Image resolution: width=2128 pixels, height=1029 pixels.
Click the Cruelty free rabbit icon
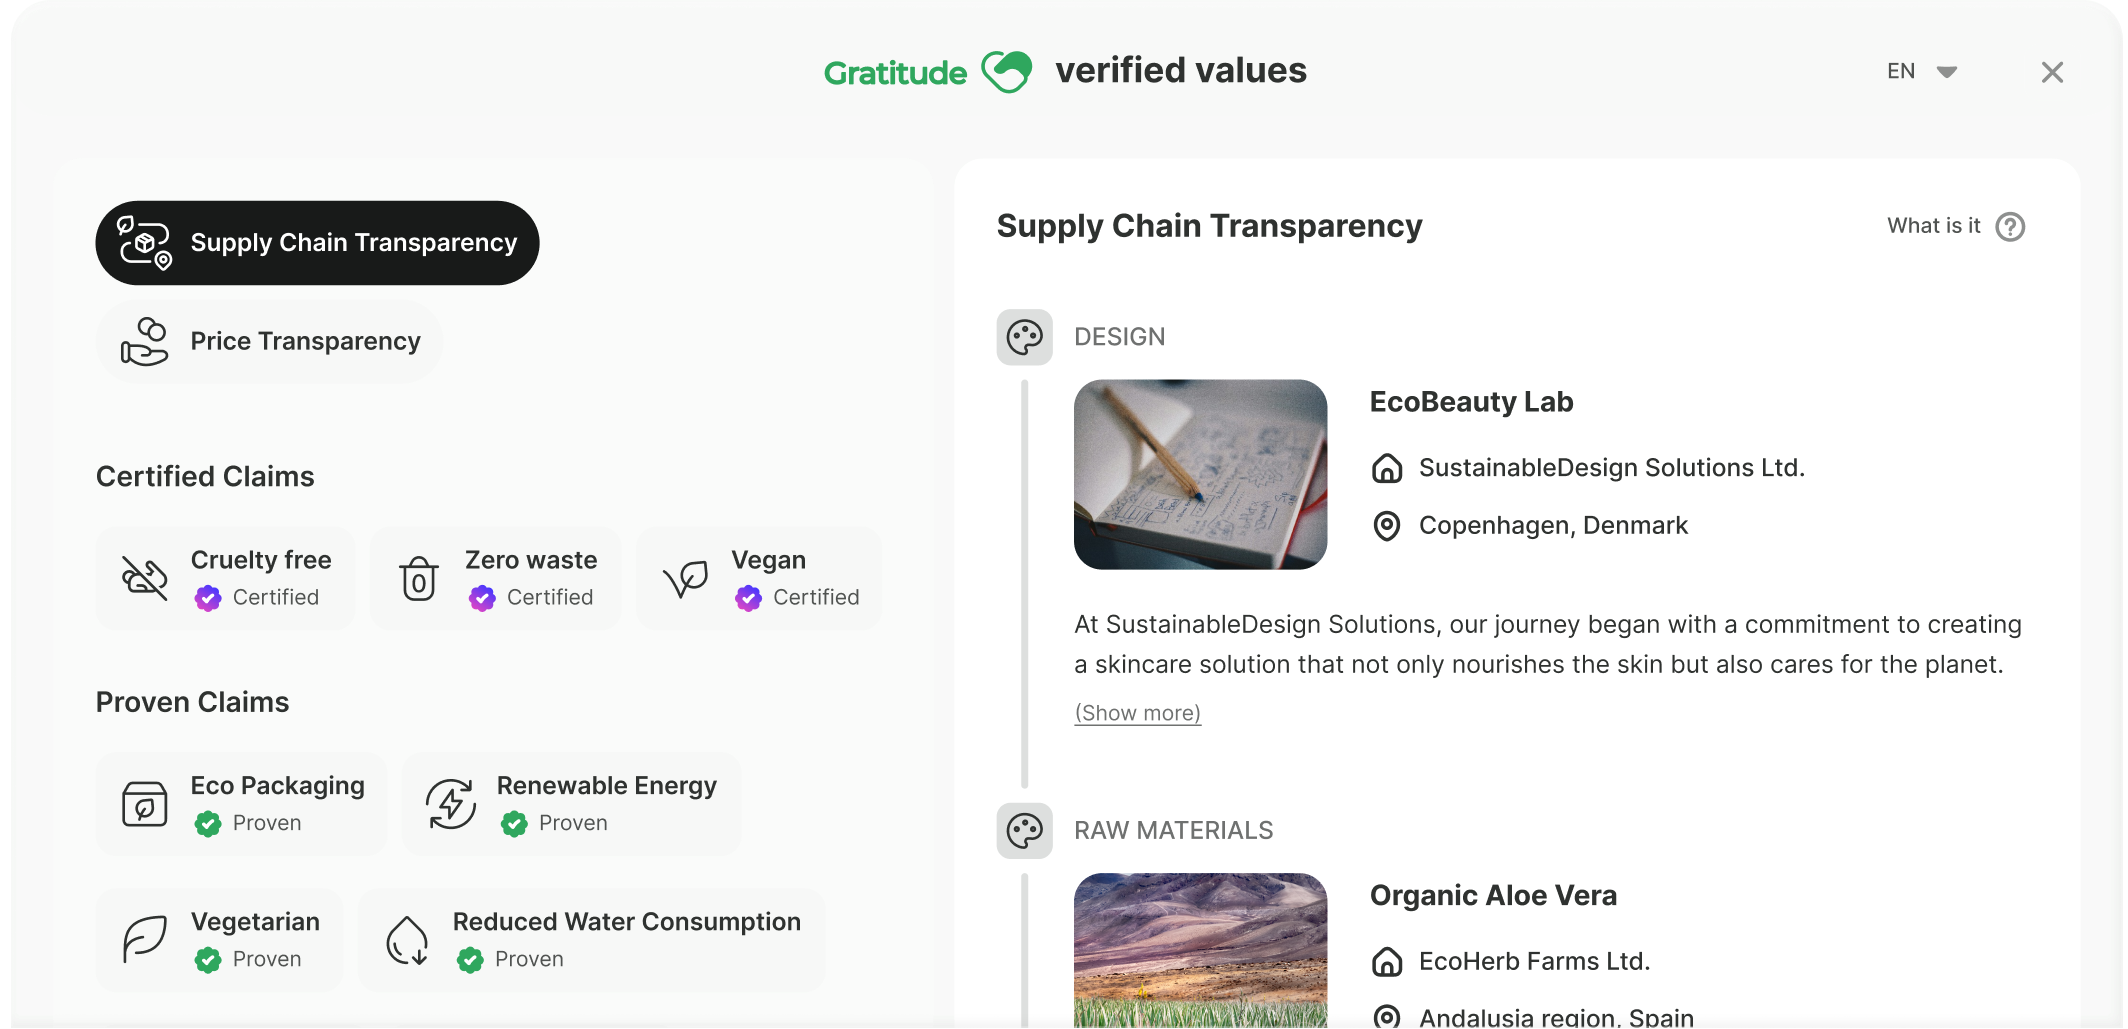145,578
